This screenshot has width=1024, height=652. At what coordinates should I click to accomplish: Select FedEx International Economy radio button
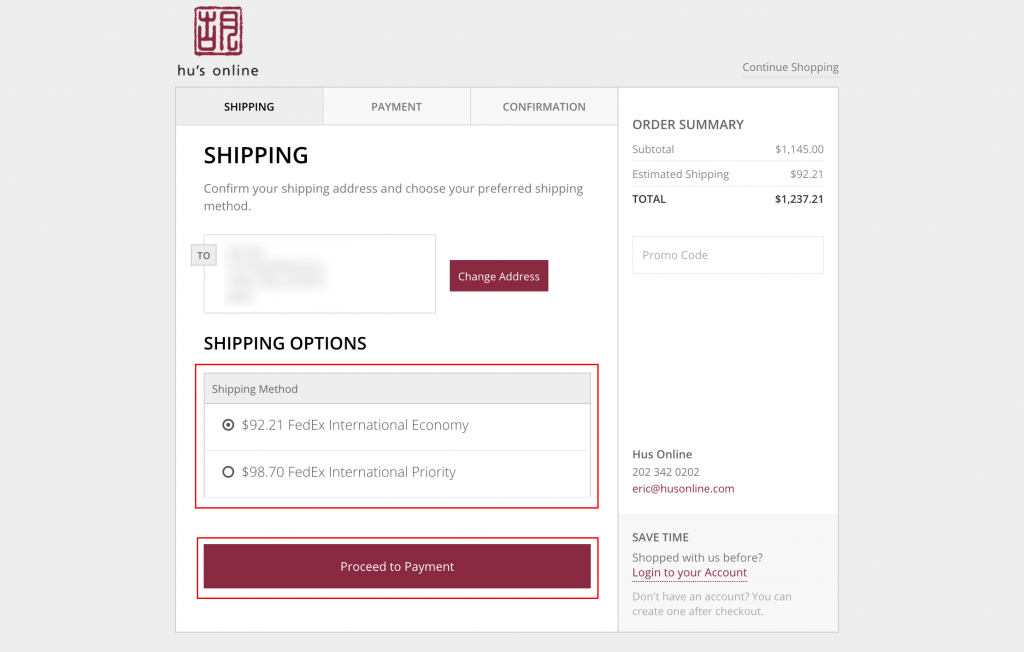click(228, 425)
